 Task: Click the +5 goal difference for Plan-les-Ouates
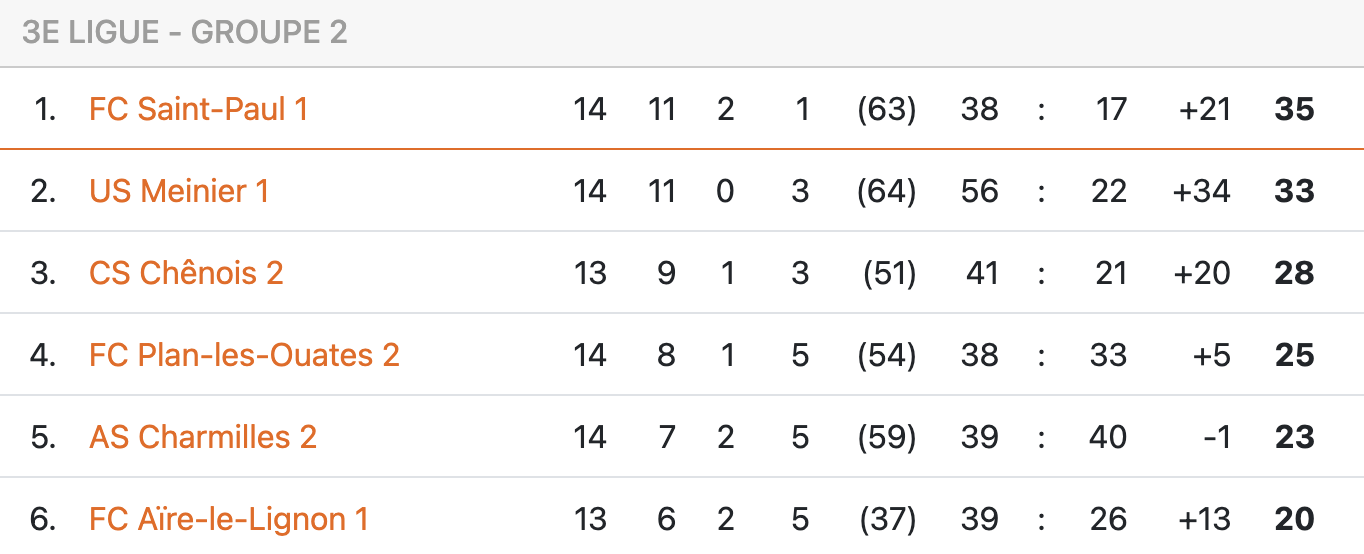coord(1212,355)
